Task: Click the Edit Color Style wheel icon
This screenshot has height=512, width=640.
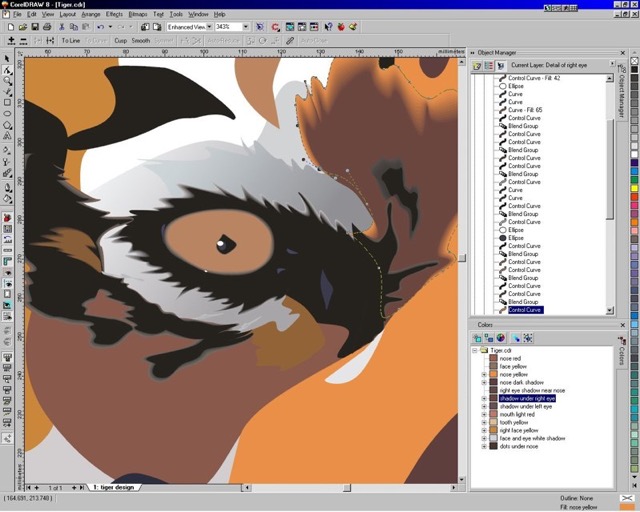Action: tap(501, 338)
